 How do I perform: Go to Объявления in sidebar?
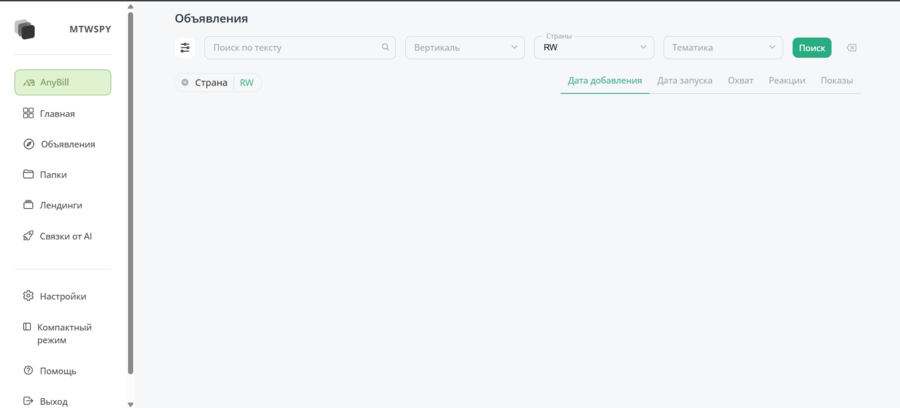point(67,144)
